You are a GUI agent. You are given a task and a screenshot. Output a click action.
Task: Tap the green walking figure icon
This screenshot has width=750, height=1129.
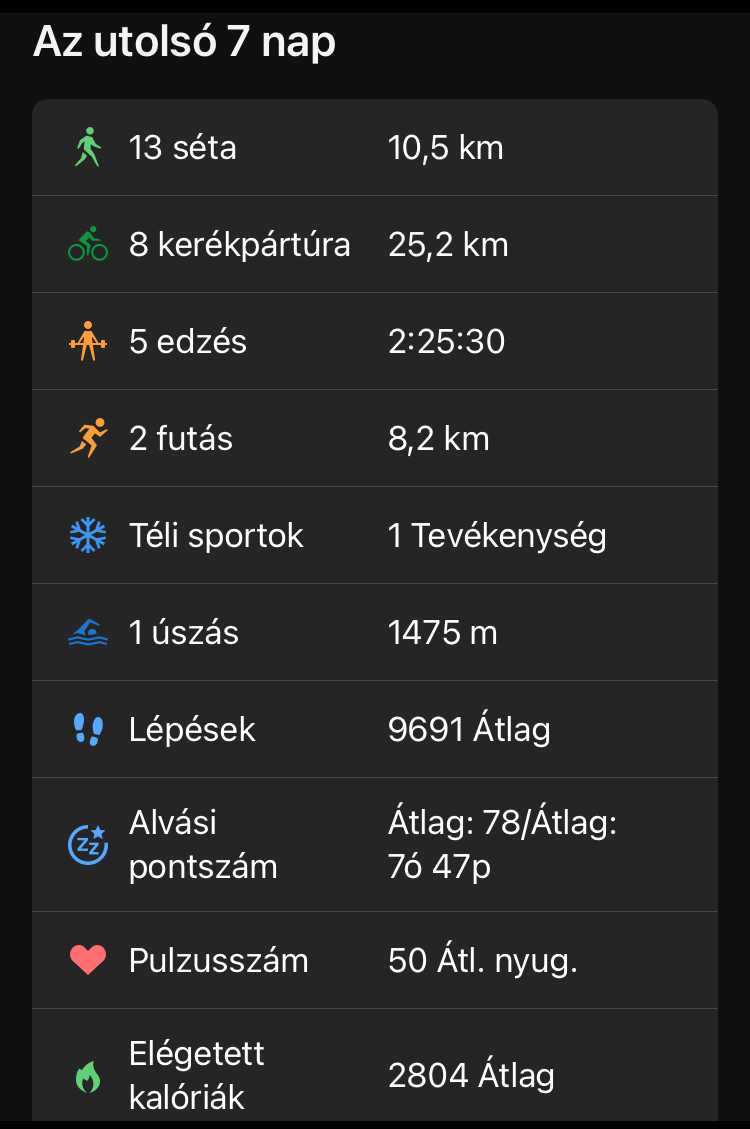88,148
